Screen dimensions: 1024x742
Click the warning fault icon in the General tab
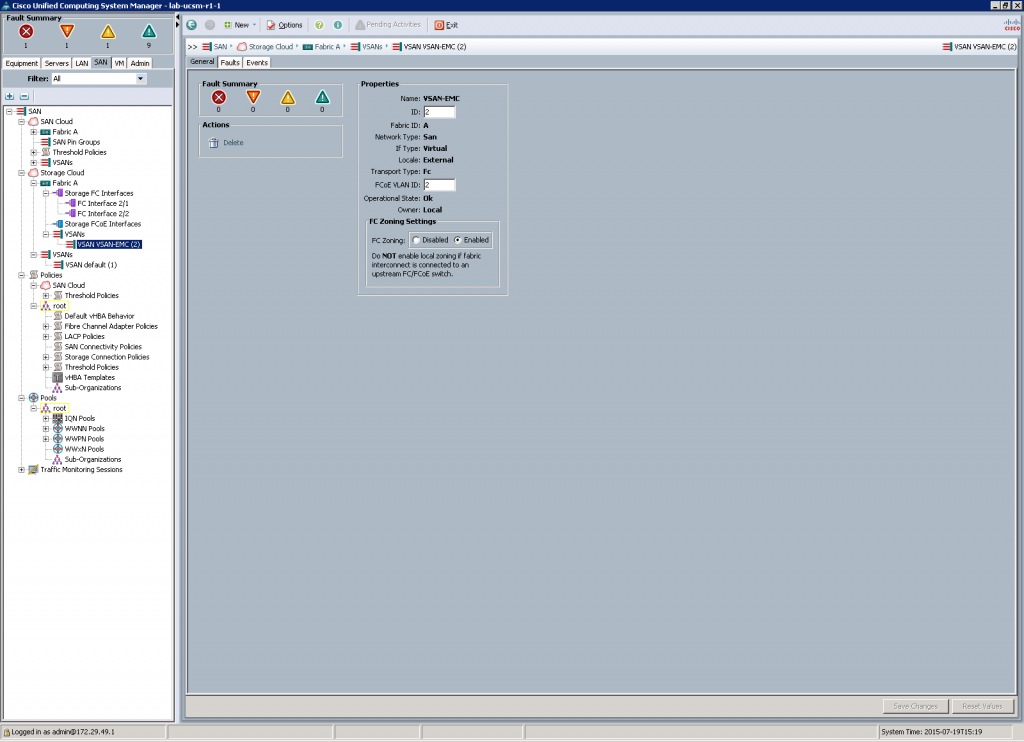point(323,97)
